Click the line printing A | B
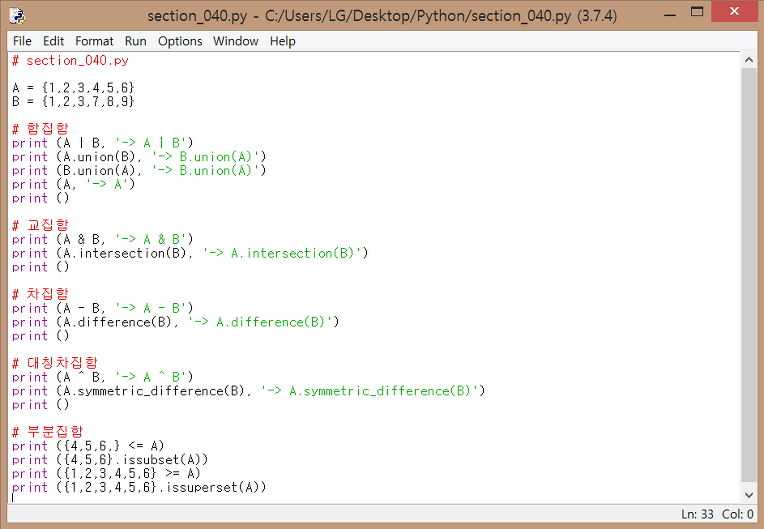Image resolution: width=764 pixels, height=529 pixels. (103, 143)
